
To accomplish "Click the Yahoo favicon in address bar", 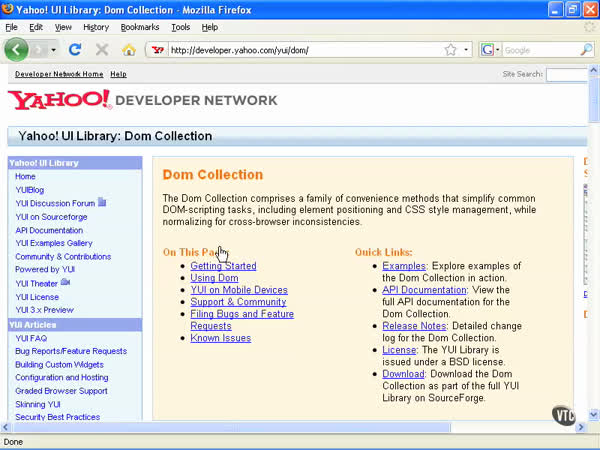I will 157,49.
